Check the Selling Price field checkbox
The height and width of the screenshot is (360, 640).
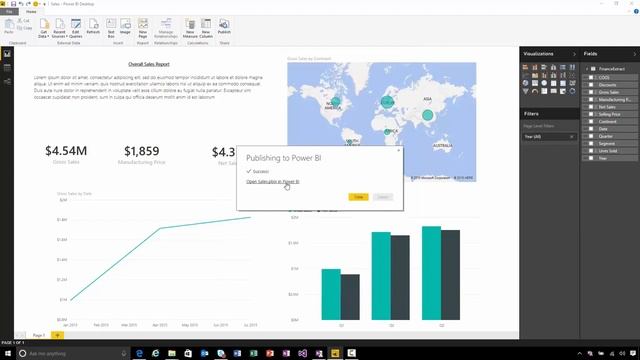(591, 114)
